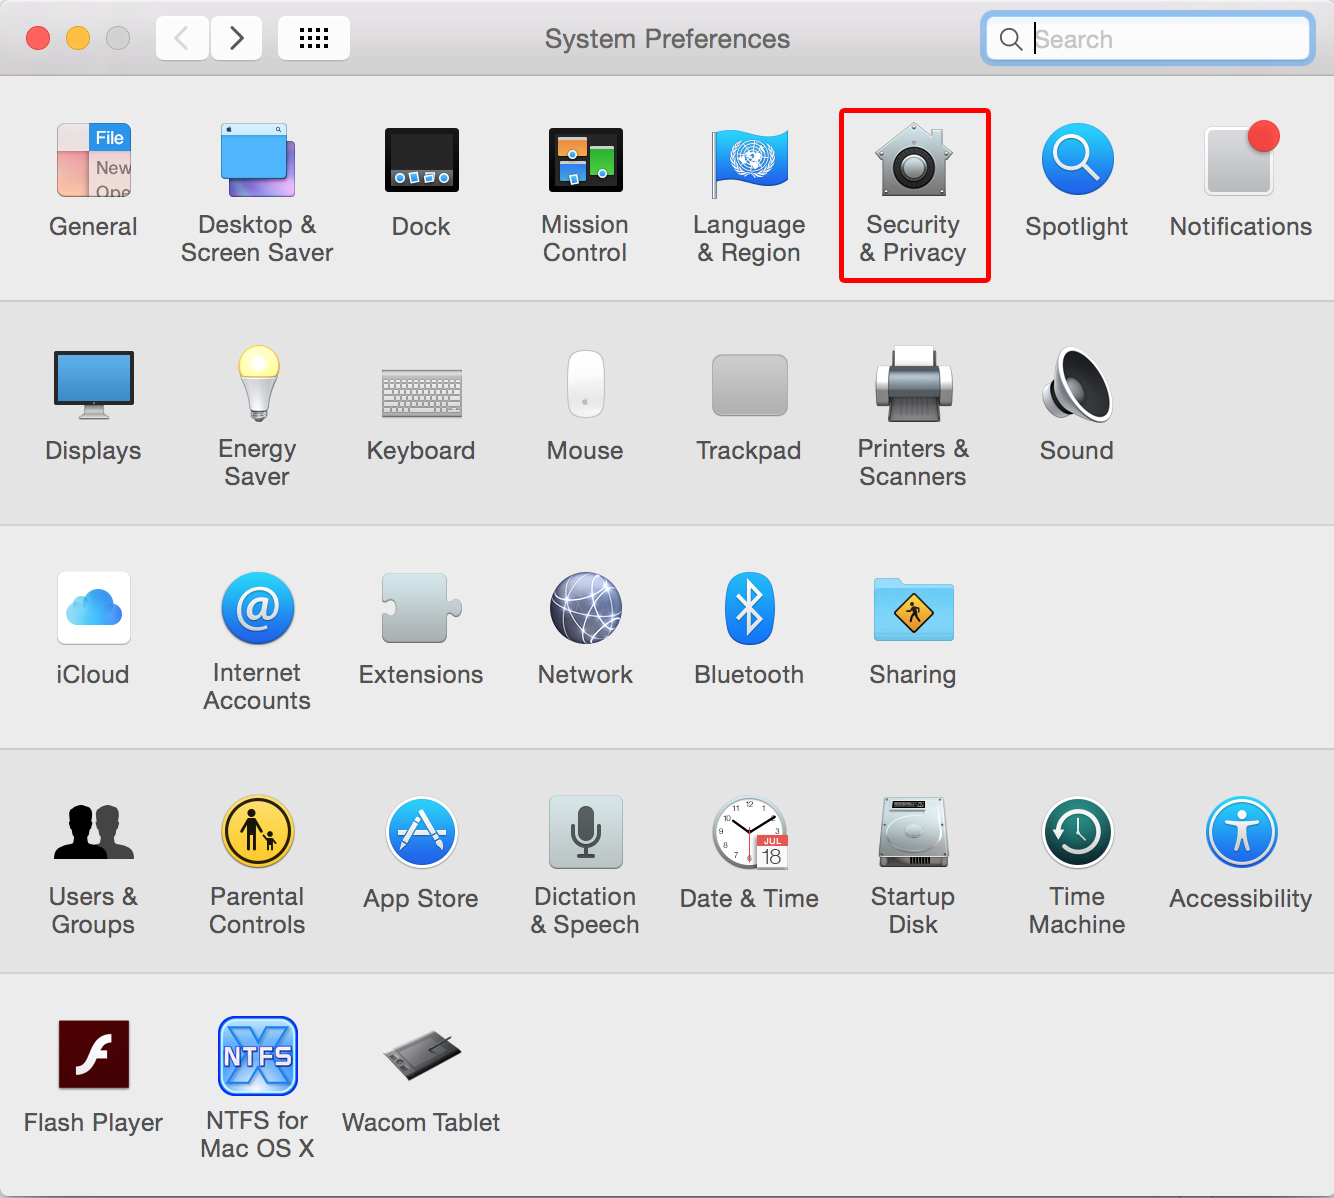
Task: Minimize the System Preferences window
Action: (x=78, y=38)
